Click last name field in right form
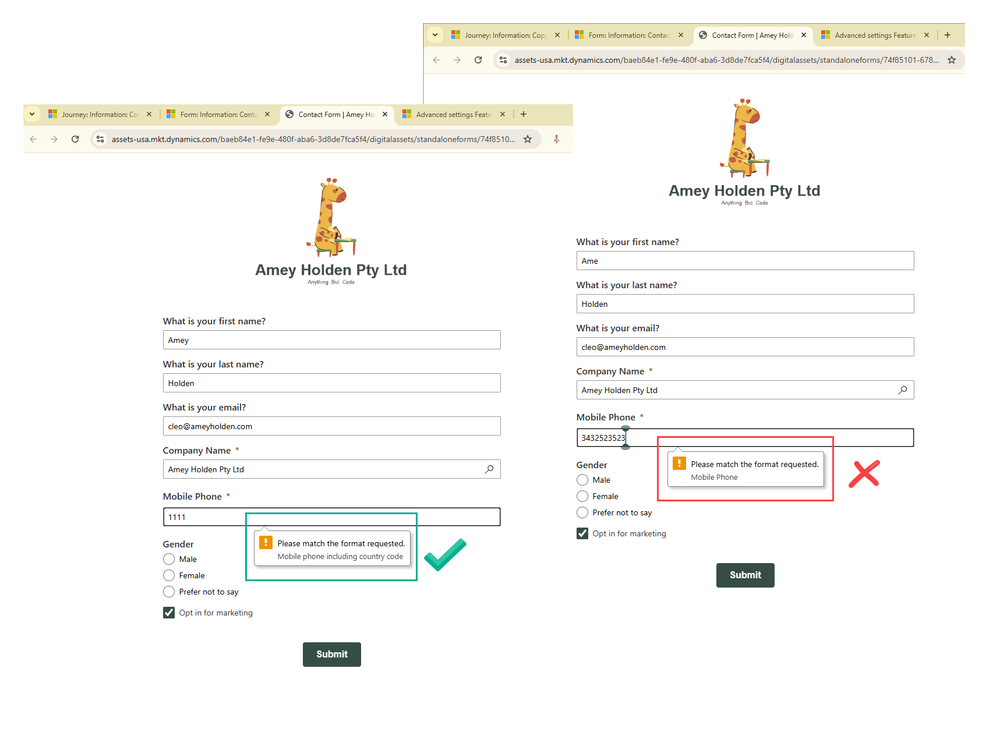 (745, 304)
